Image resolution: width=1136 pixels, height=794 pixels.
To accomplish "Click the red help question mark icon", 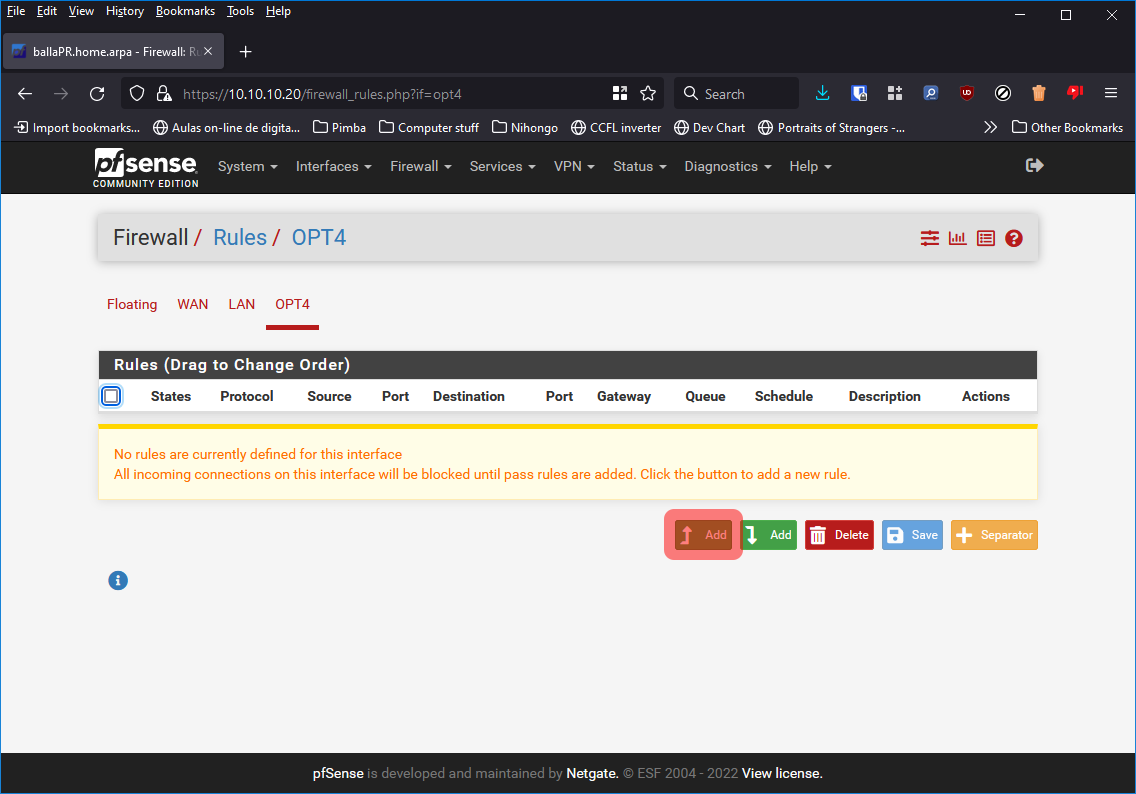I will (x=1014, y=238).
